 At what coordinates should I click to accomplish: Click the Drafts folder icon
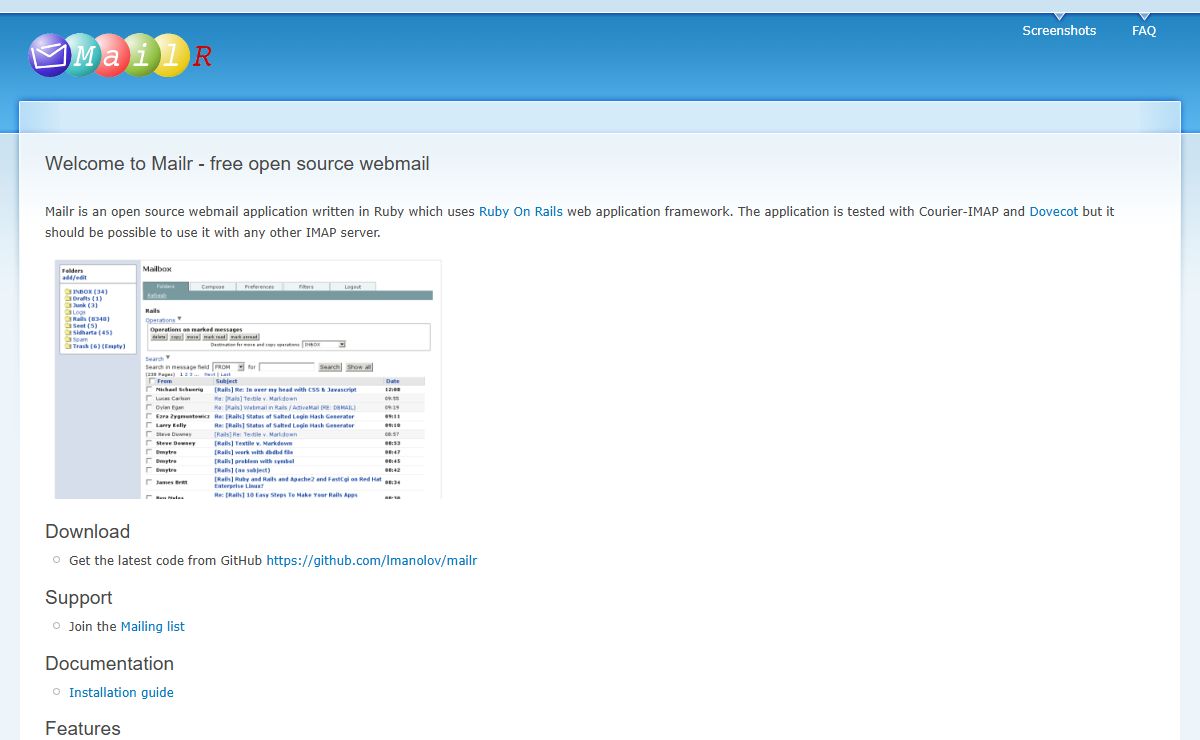click(x=68, y=299)
